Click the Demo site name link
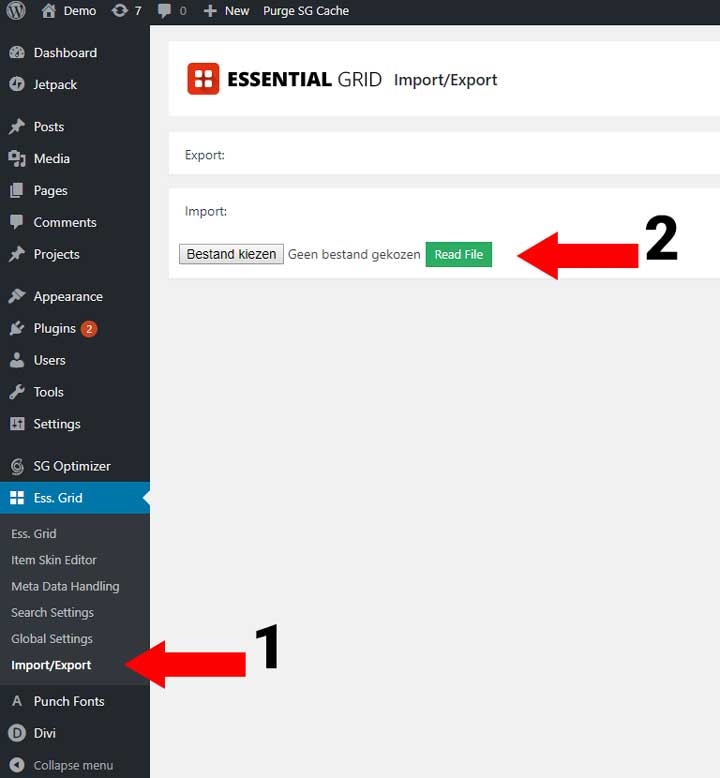 coord(80,11)
